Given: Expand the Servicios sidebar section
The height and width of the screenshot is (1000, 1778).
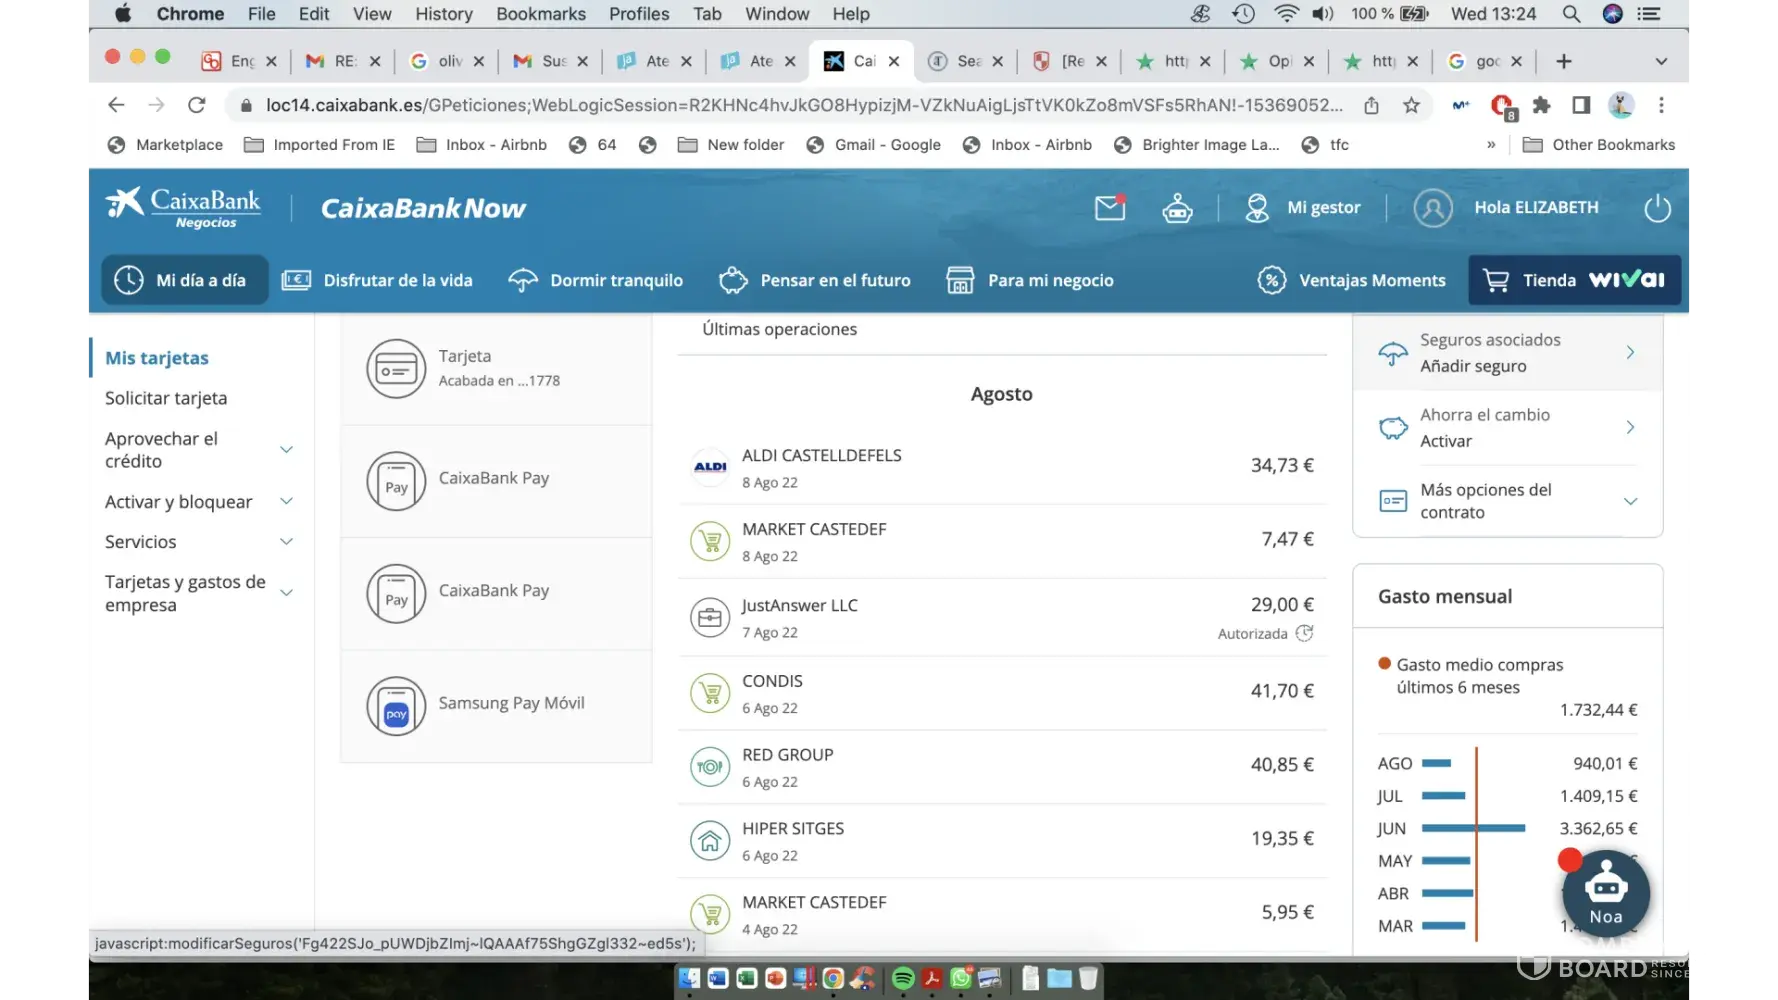Looking at the screenshot, I should pos(286,542).
